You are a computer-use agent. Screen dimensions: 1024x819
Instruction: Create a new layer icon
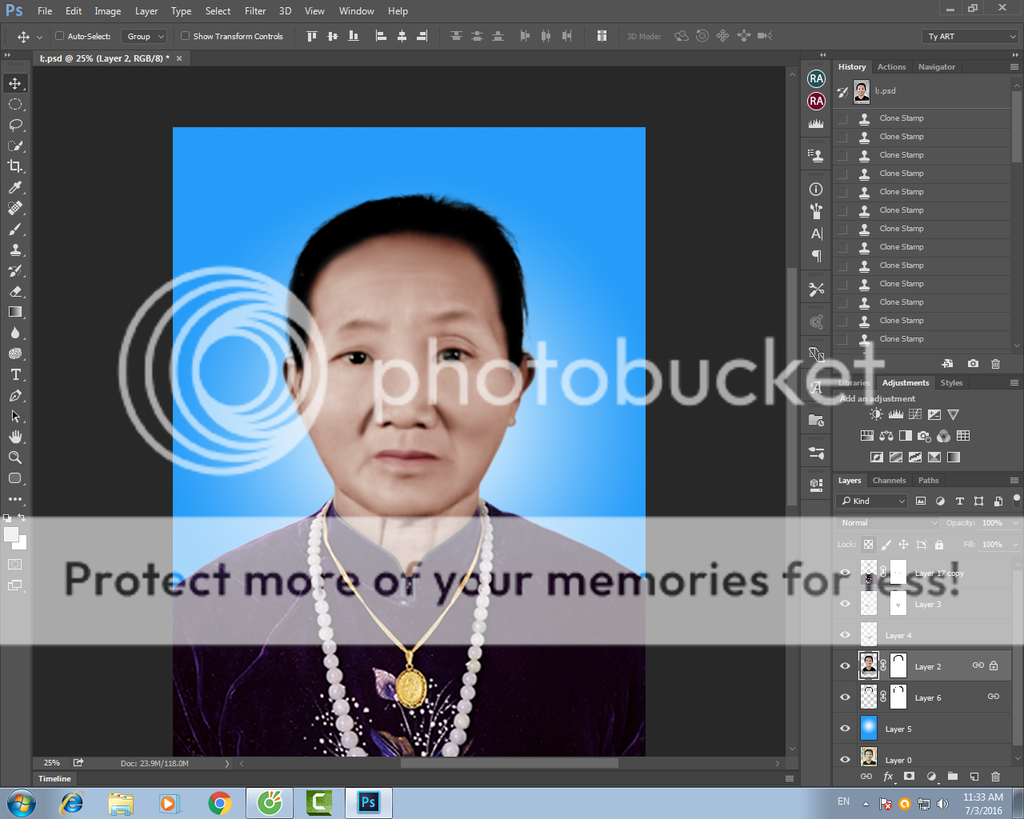pyautogui.click(x=974, y=776)
